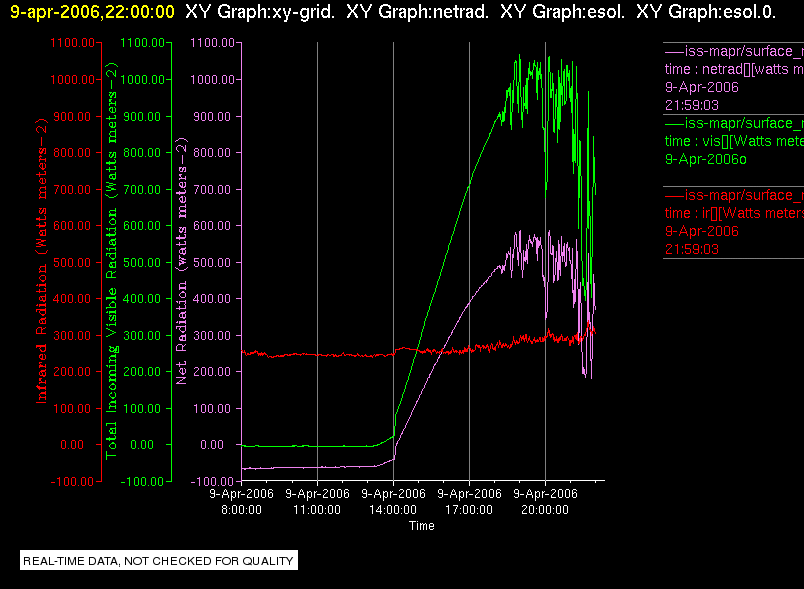Select the XY Graph:esol. title label
The width and height of the screenshot is (804, 589).
point(562,12)
